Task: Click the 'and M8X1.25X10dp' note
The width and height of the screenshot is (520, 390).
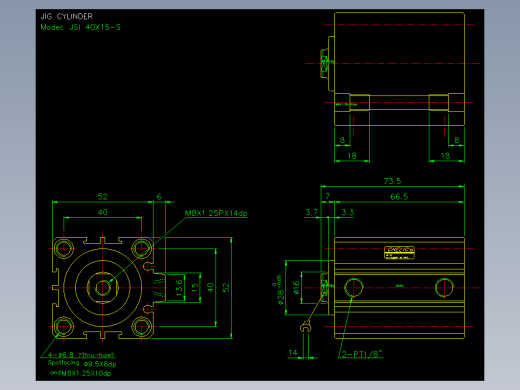Action: [x=80, y=373]
